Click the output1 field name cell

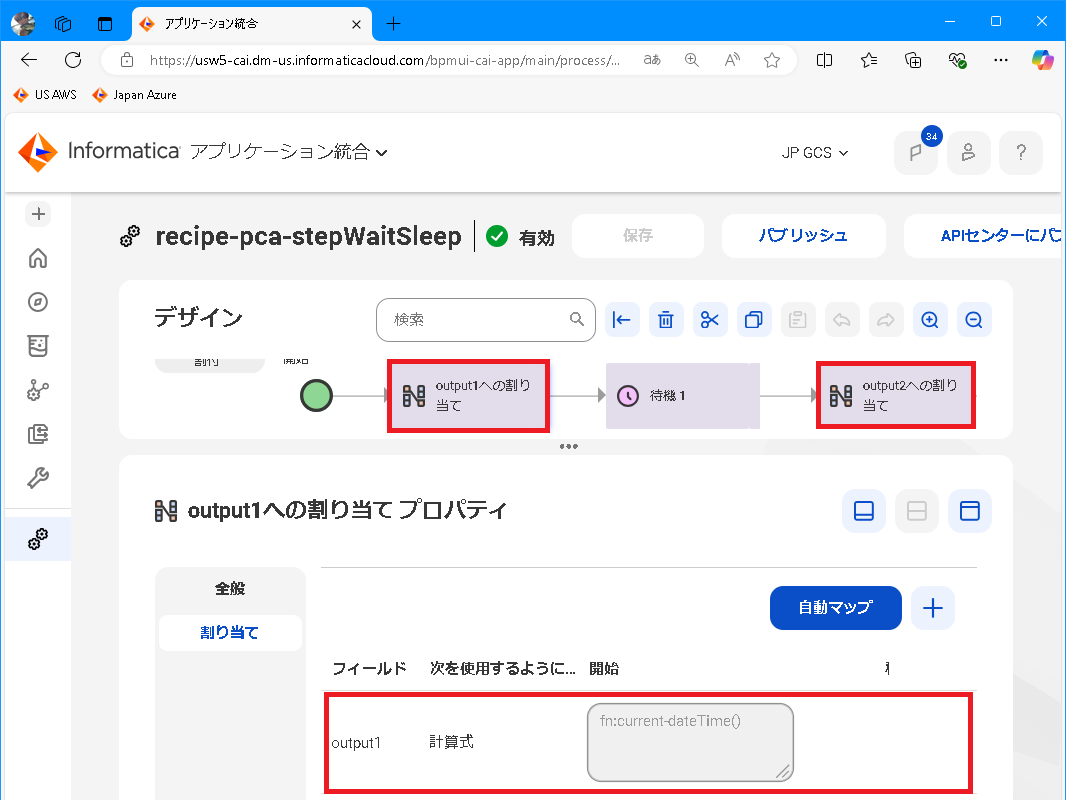point(356,743)
